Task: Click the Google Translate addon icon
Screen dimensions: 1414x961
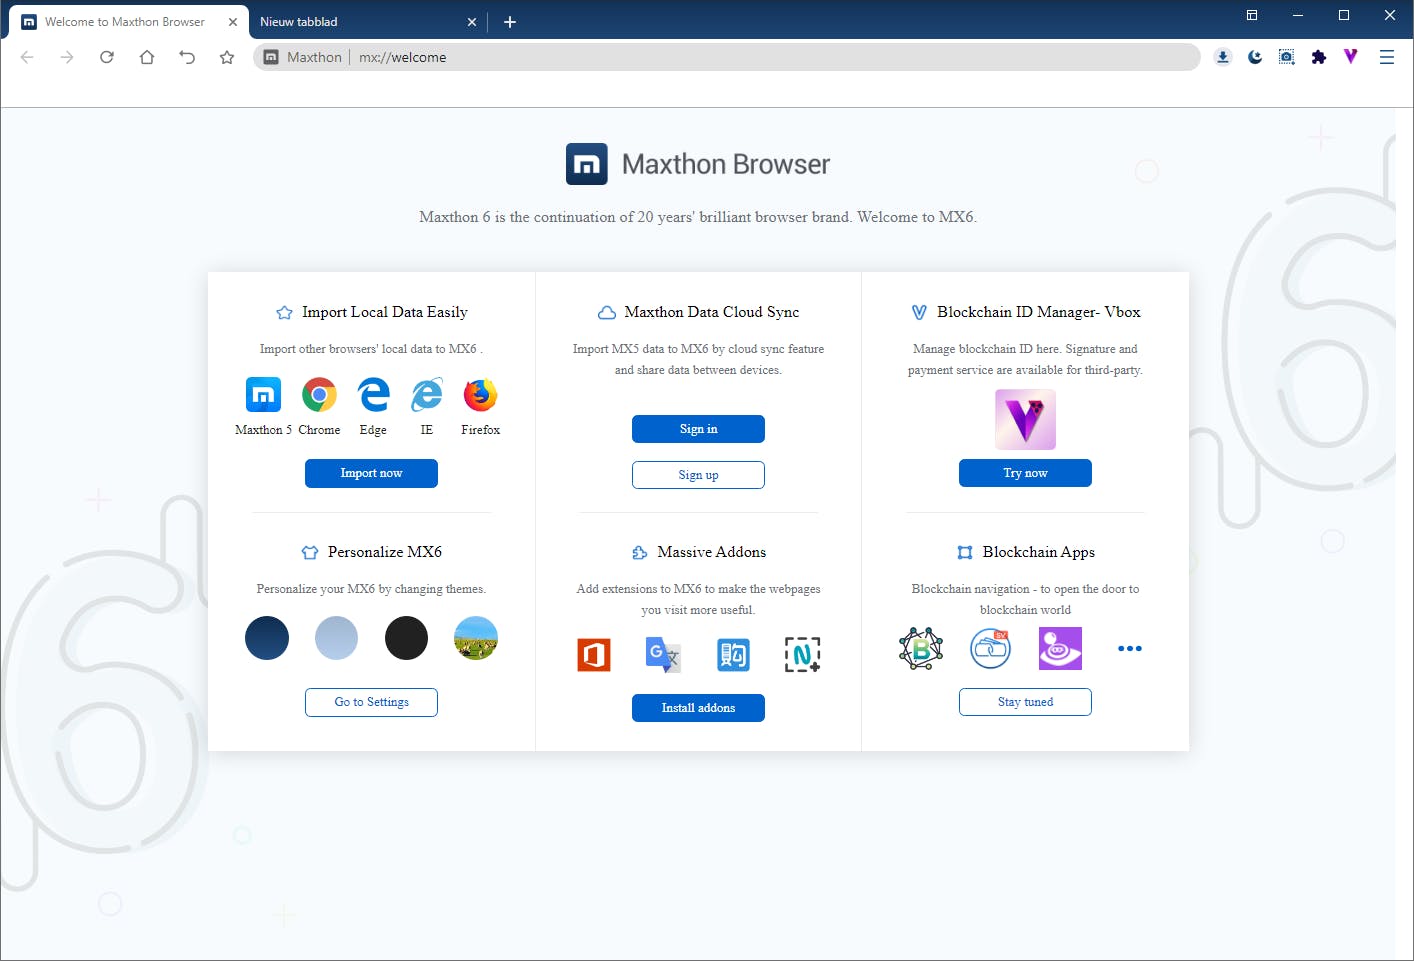Action: click(x=663, y=655)
